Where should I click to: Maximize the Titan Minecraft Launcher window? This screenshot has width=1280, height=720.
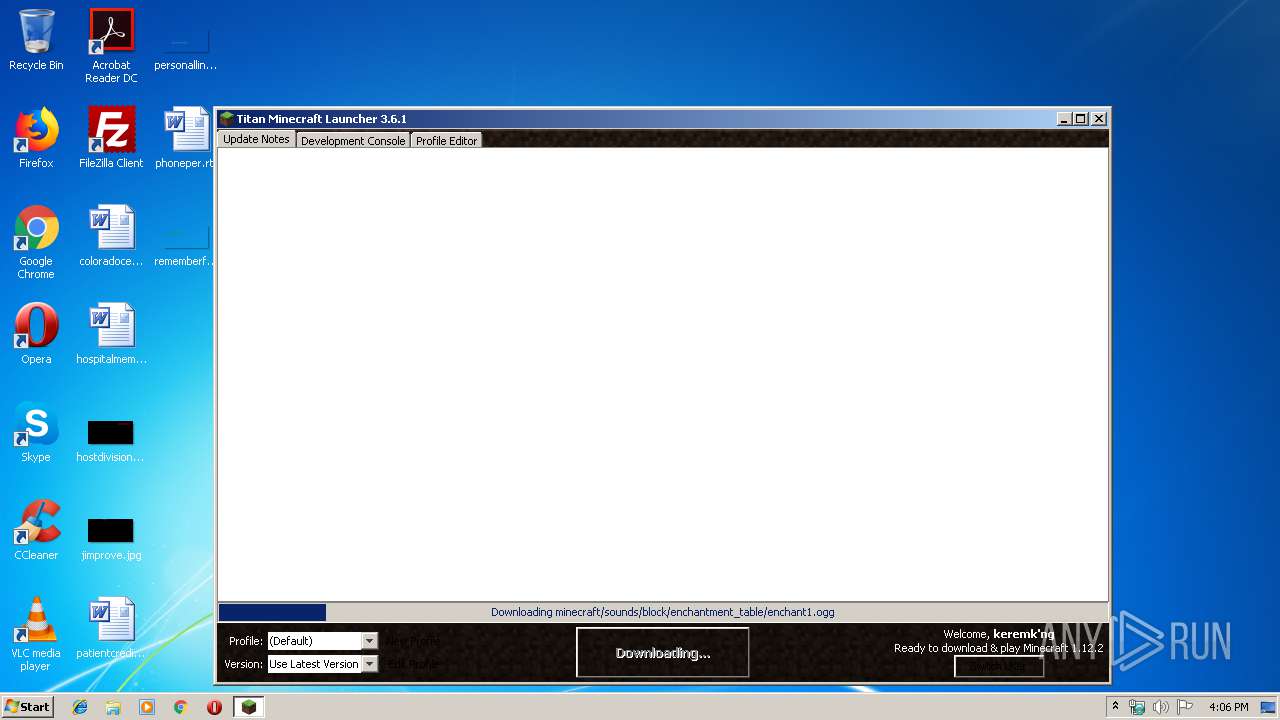pos(1081,119)
